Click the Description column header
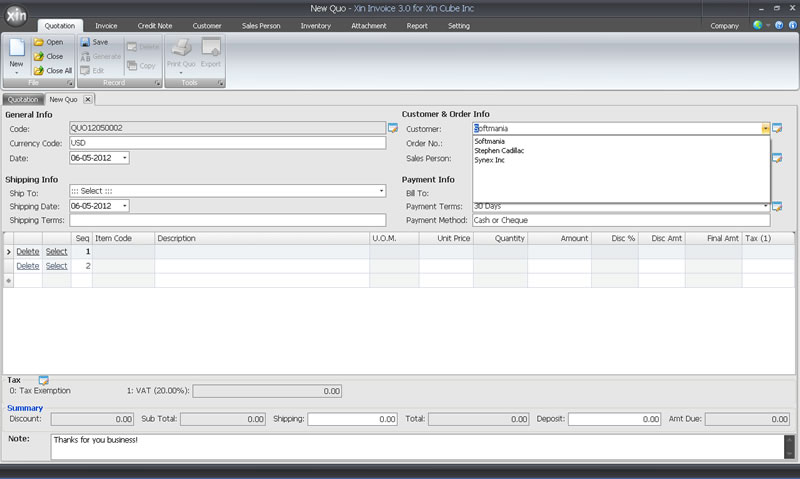The width and height of the screenshot is (800, 479). tap(262, 238)
